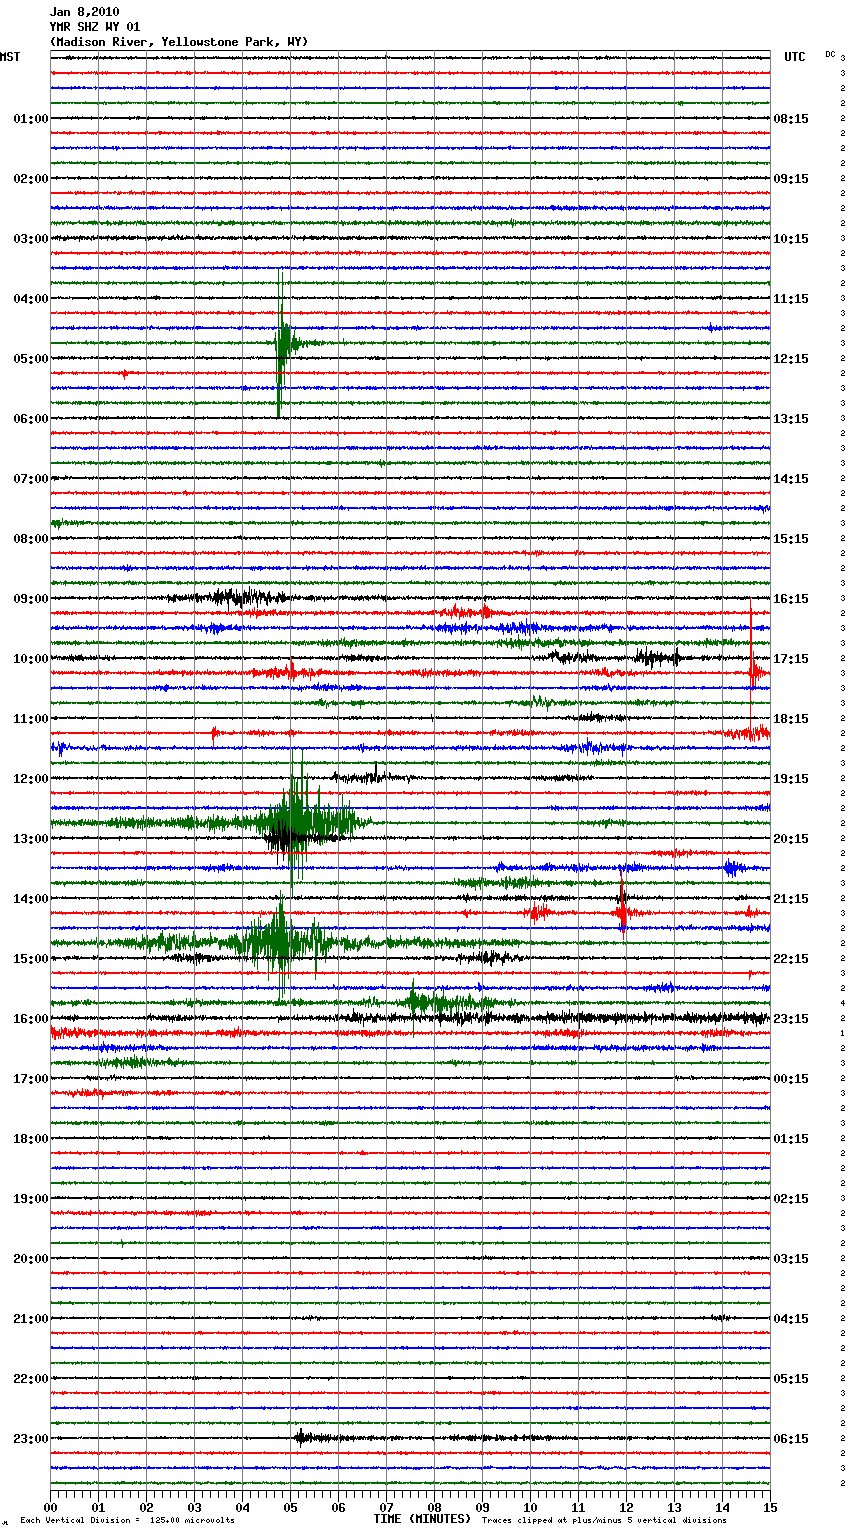Click the 'UTC' time zone label

click(794, 57)
